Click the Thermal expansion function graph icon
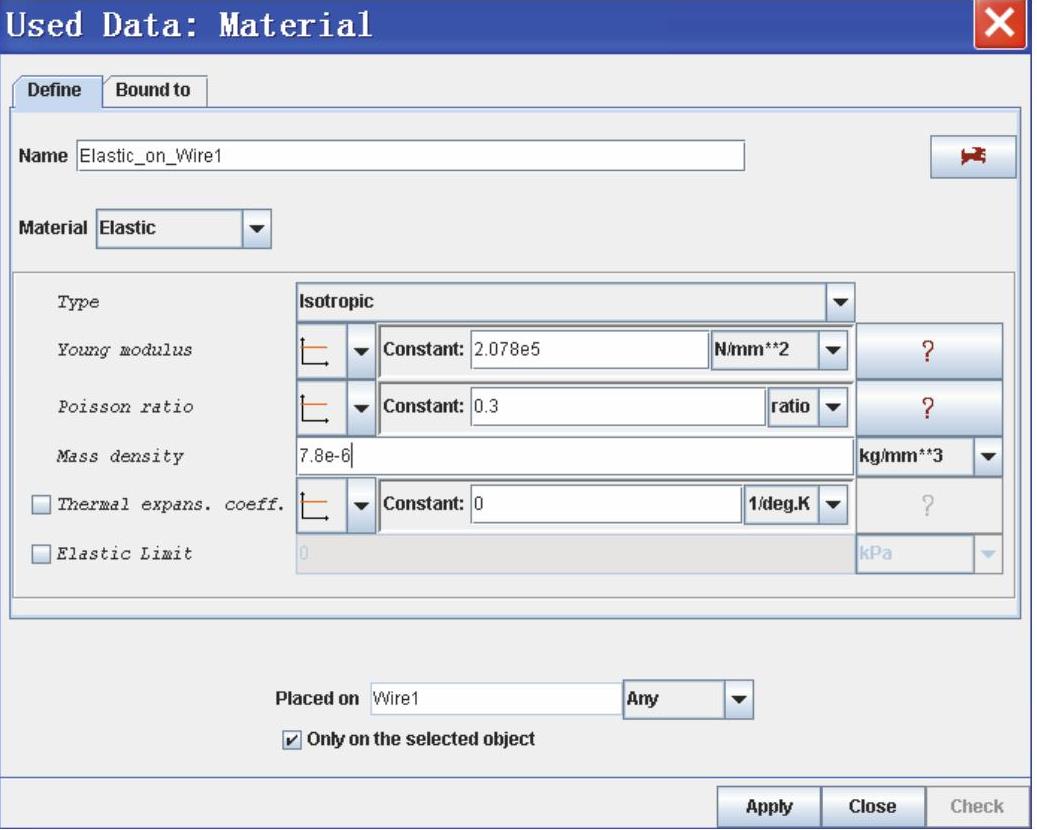Image resolution: width=1037 pixels, height=830 pixels. [316, 504]
